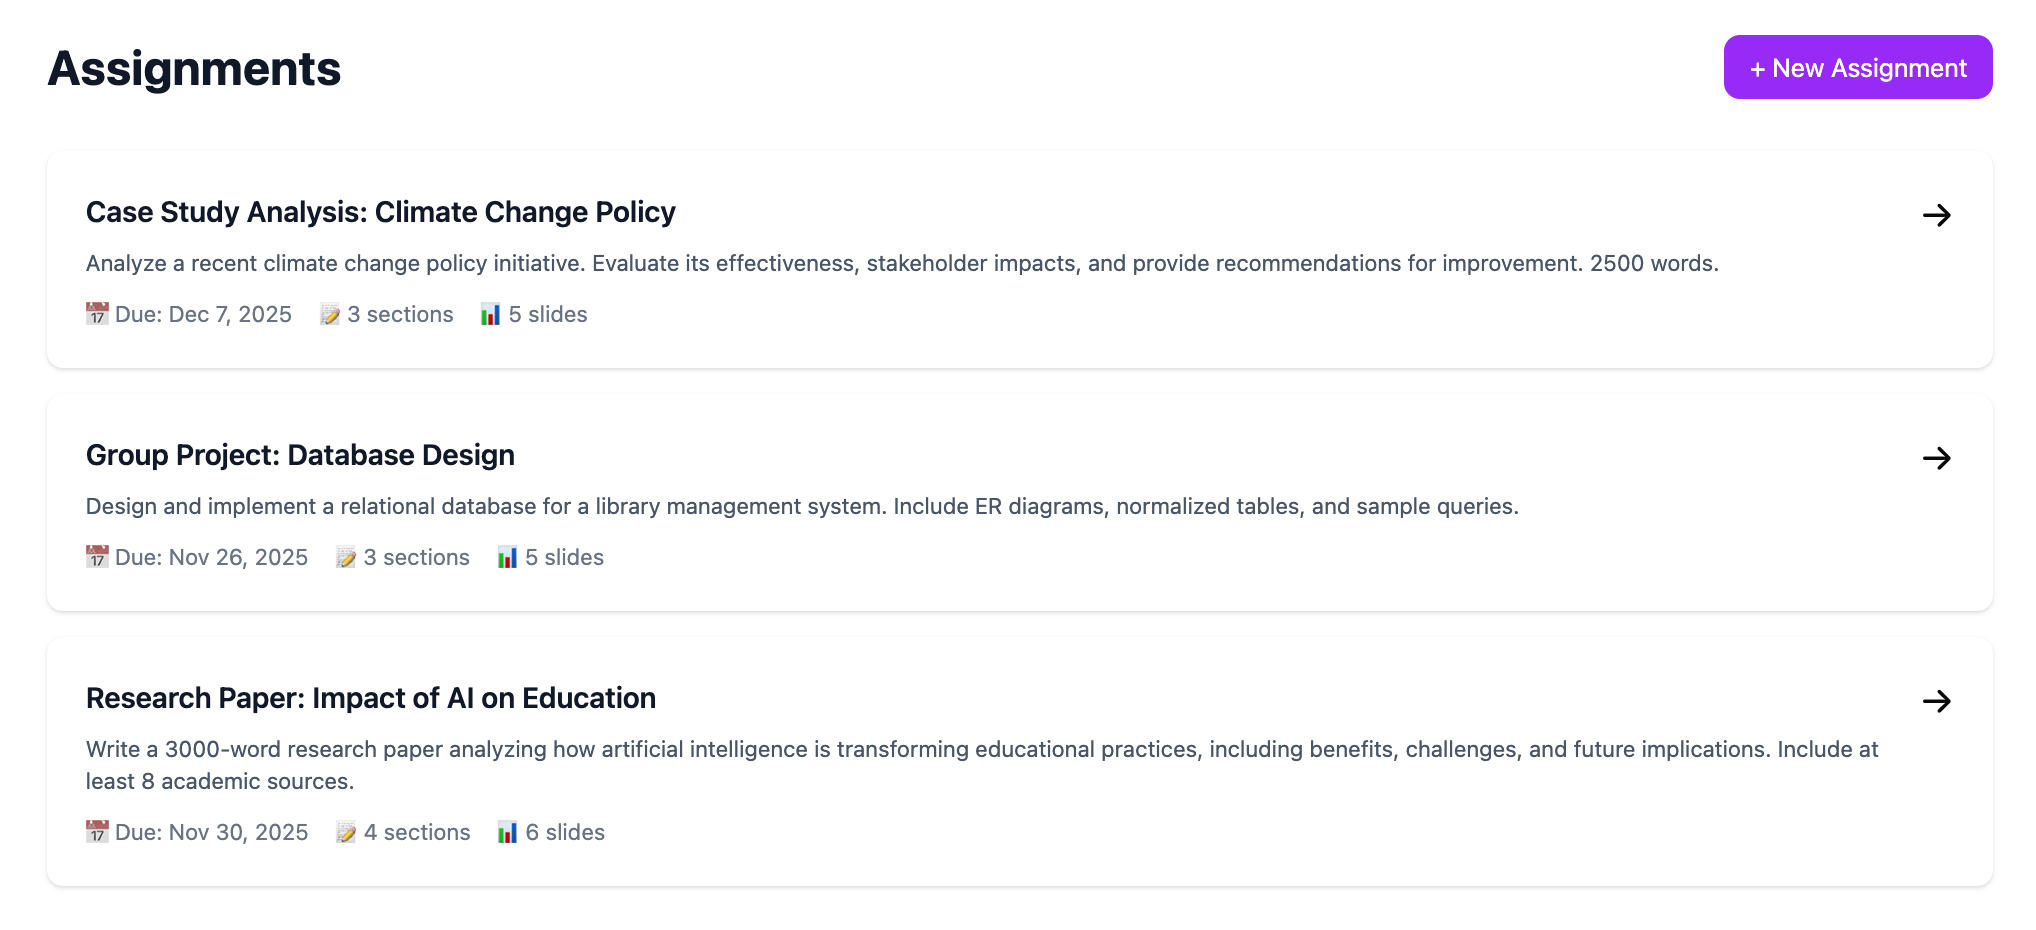Click the 6 slides label
Screen dimensions: 2036x930
565,832
